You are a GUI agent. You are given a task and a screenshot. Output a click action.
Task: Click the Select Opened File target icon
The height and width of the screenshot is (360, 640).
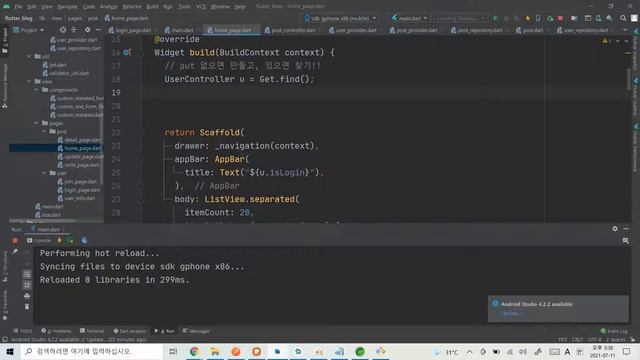click(x=62, y=30)
